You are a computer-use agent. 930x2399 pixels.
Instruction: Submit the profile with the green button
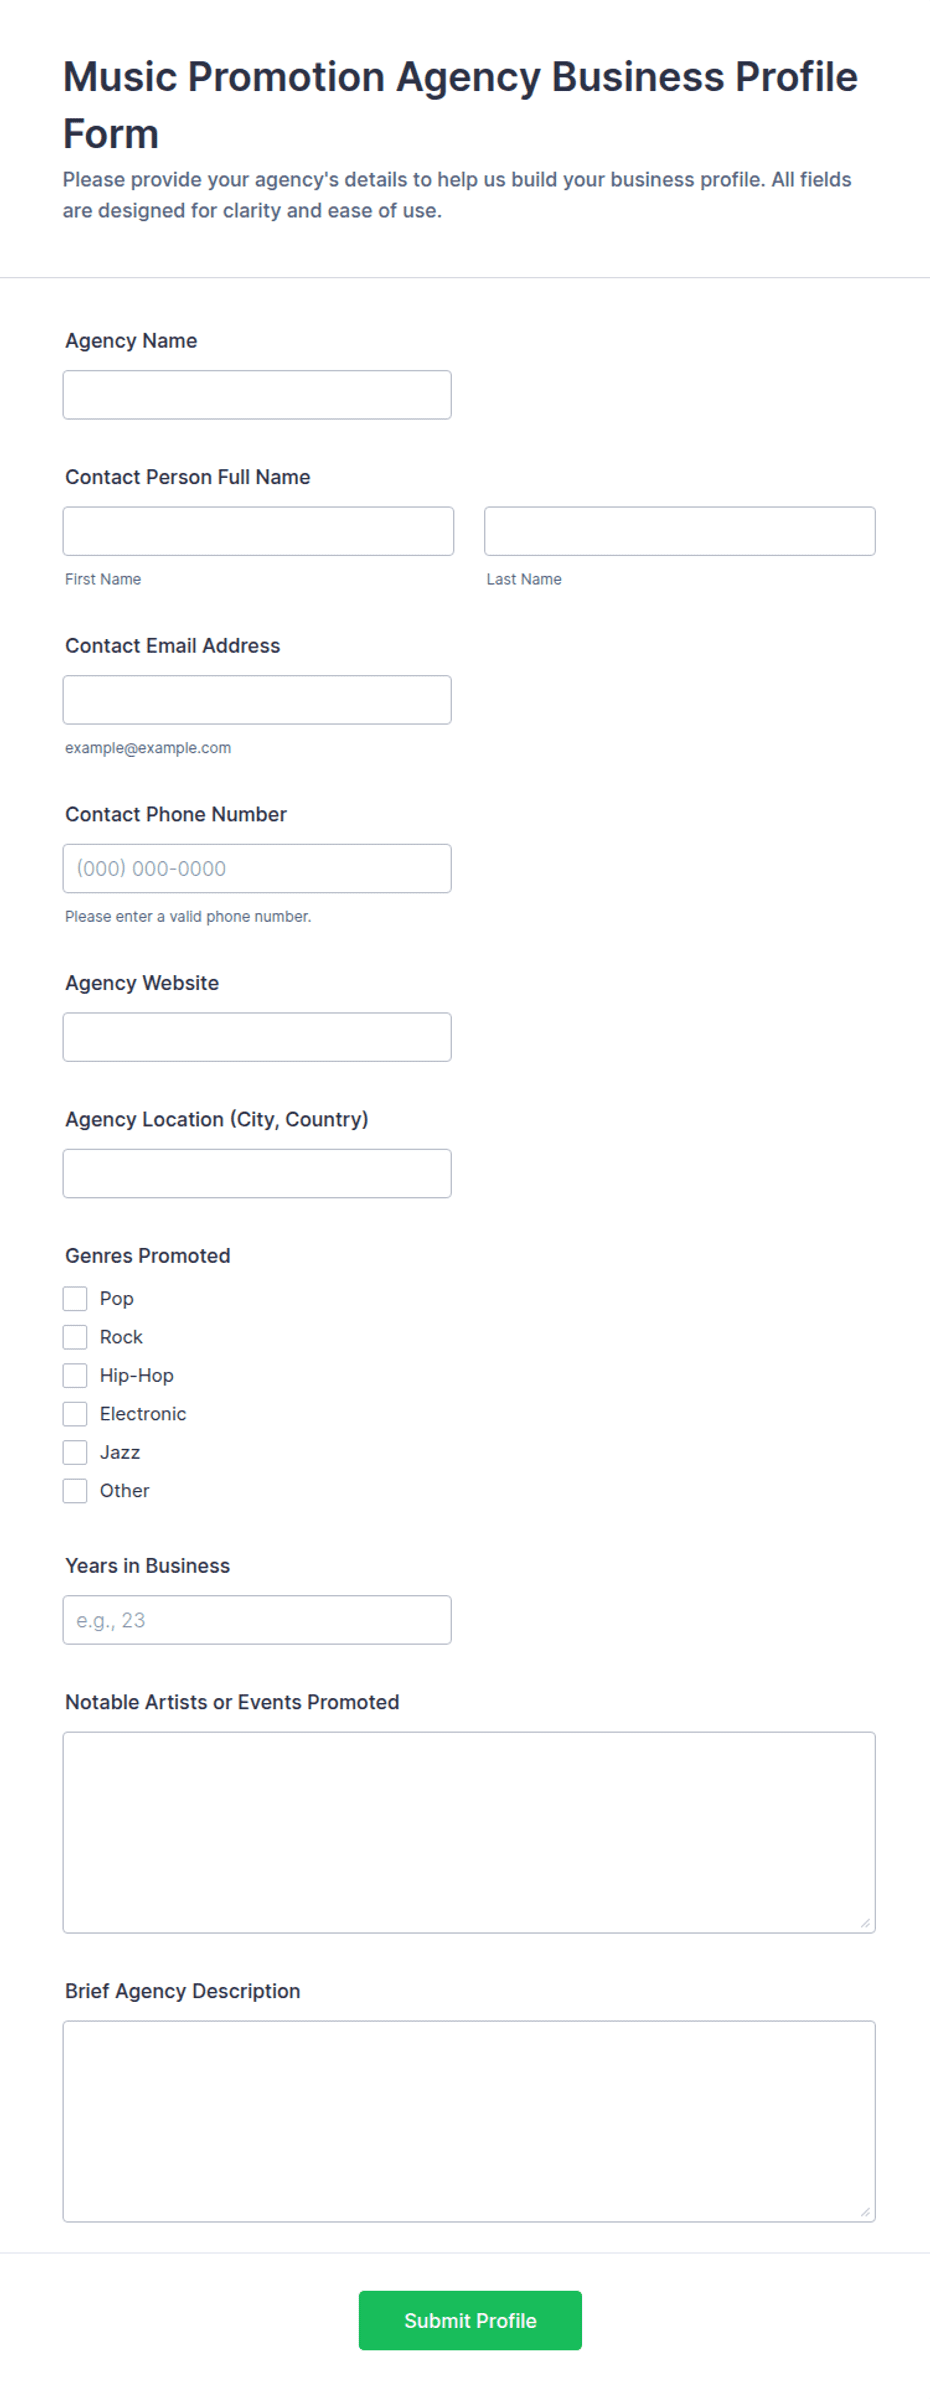(470, 2321)
